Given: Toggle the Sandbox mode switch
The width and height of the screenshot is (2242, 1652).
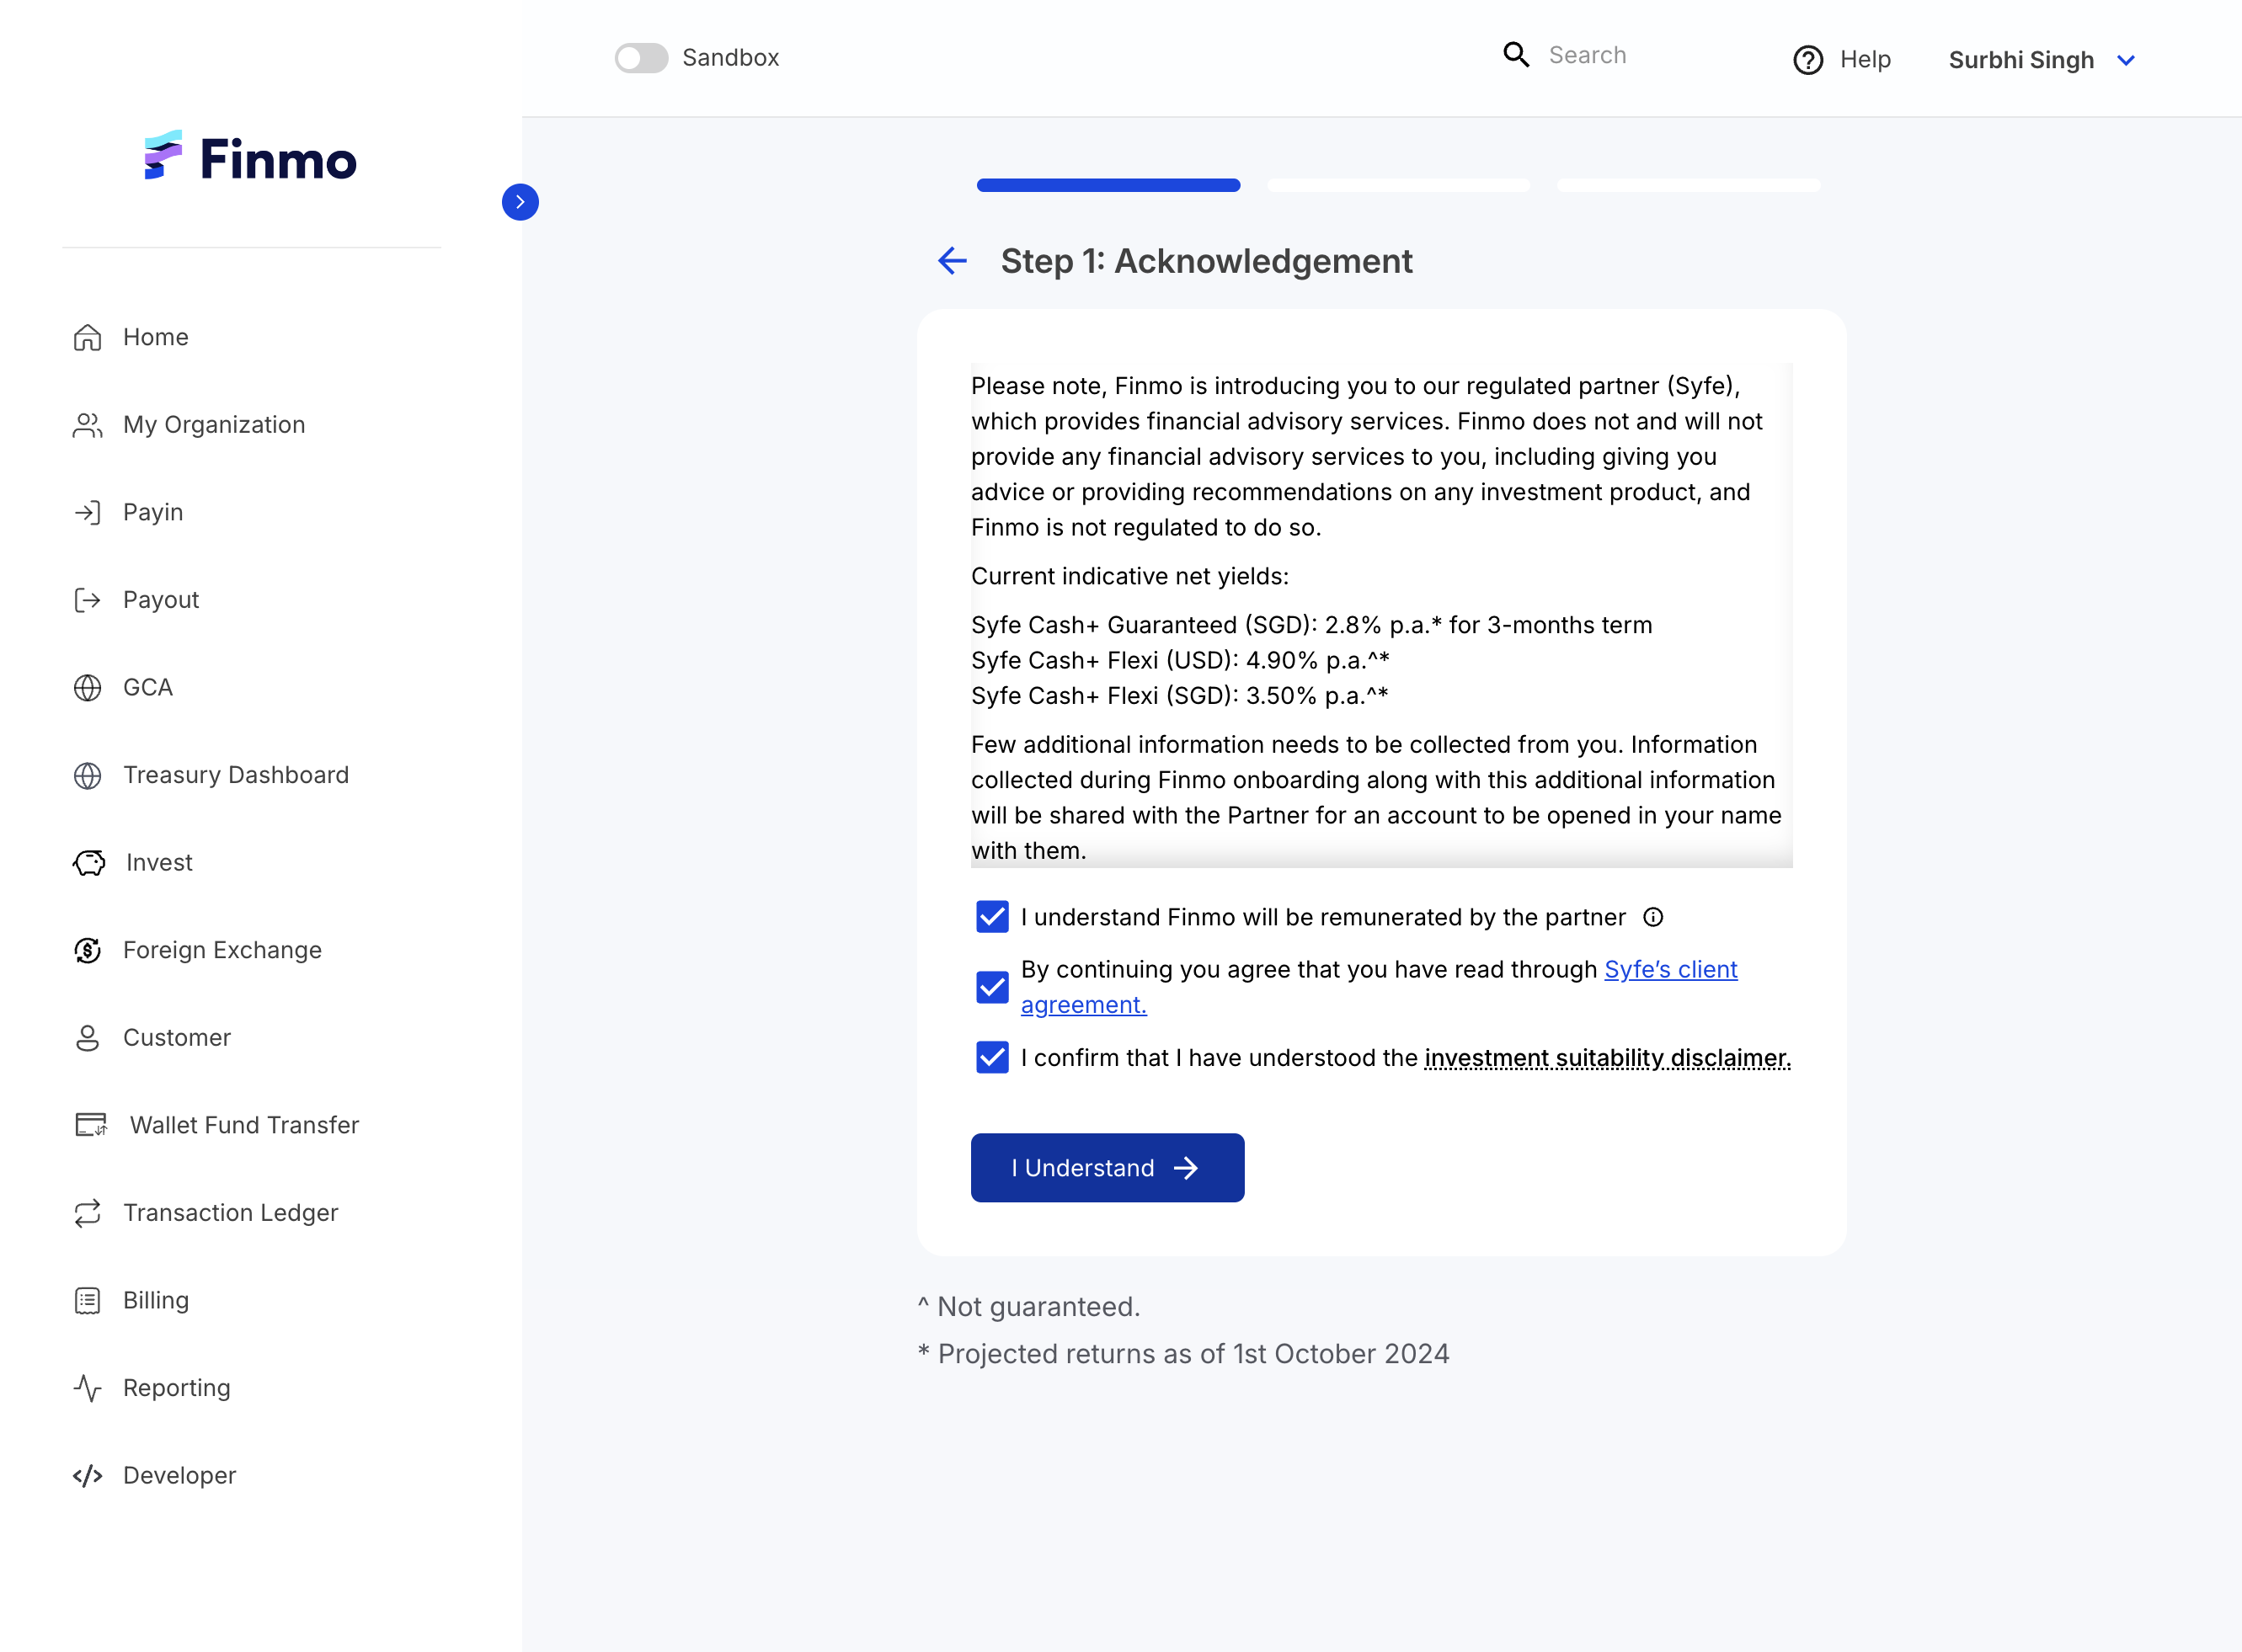Looking at the screenshot, I should click(x=641, y=58).
